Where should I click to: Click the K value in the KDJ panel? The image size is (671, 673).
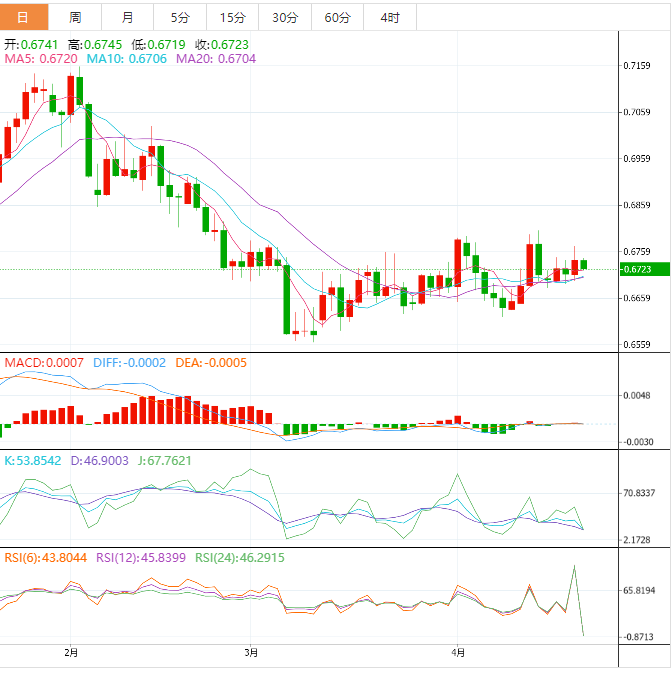[33, 461]
